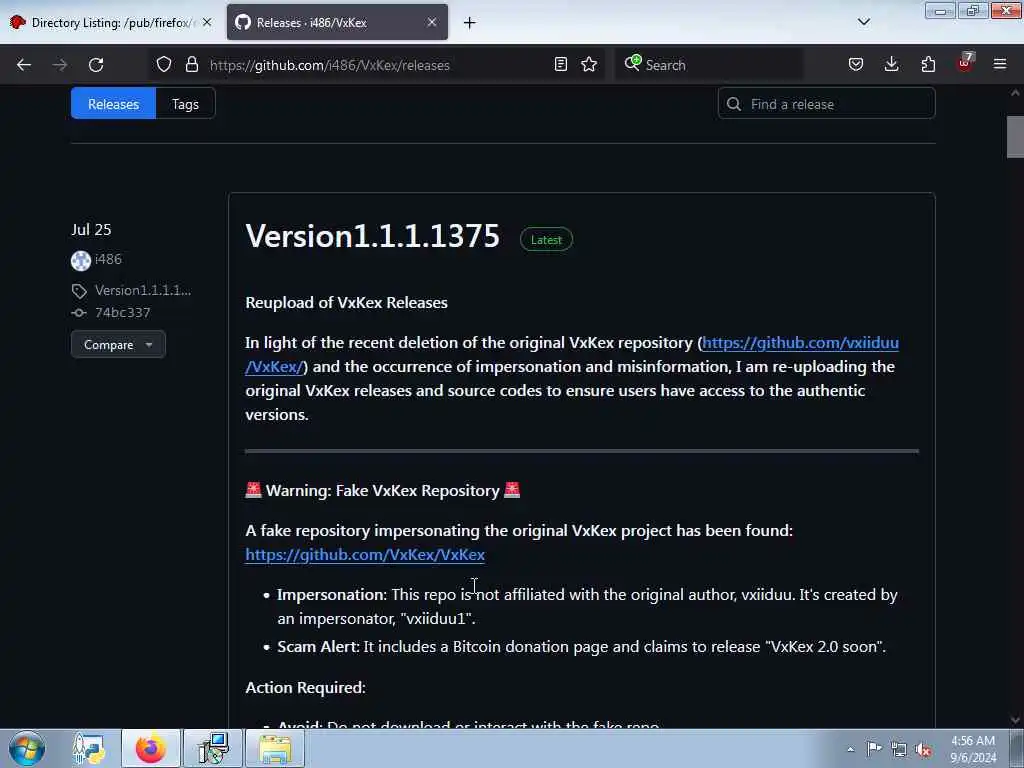The height and width of the screenshot is (768, 1024).
Task: Close the Releases i486/VxKex tab
Action: coord(432,22)
